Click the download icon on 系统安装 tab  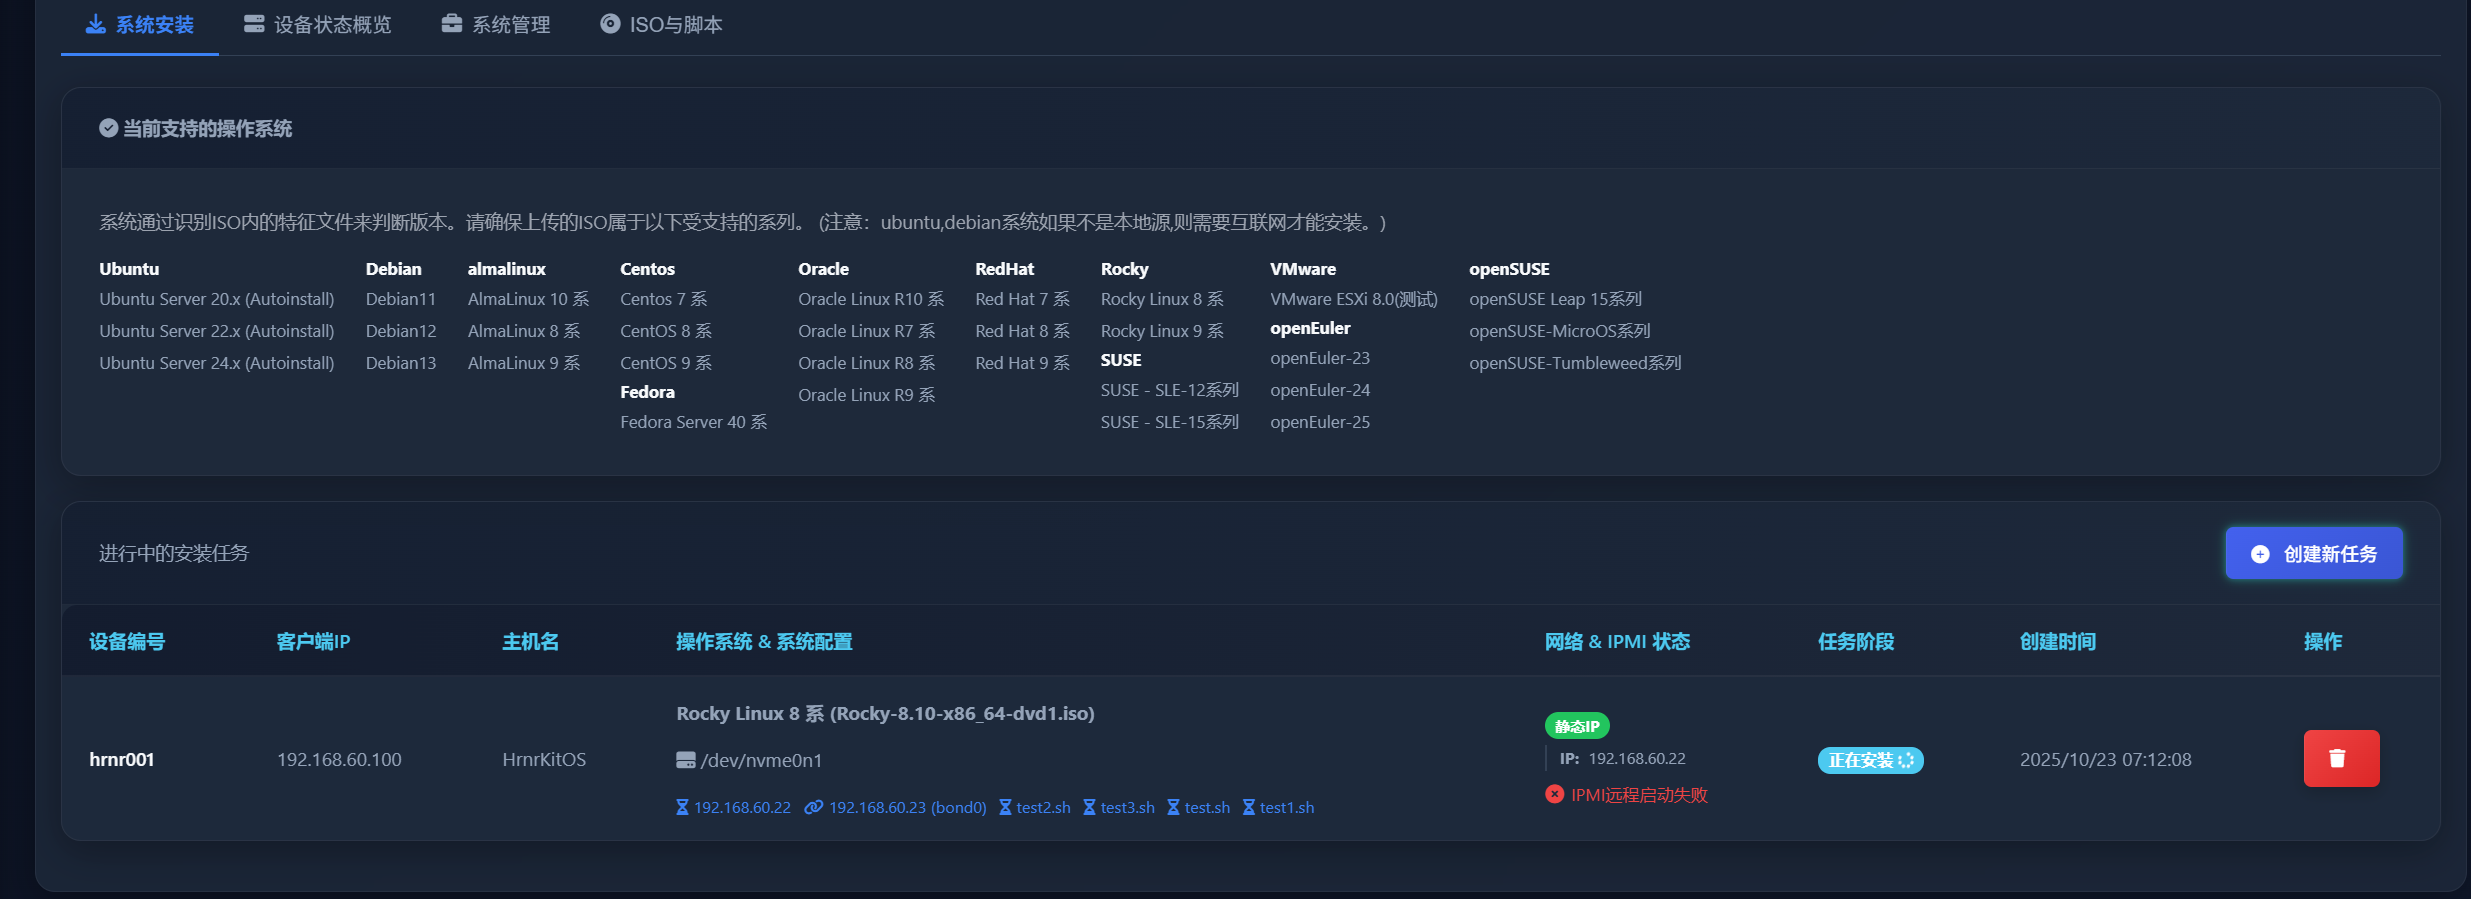coord(95,24)
